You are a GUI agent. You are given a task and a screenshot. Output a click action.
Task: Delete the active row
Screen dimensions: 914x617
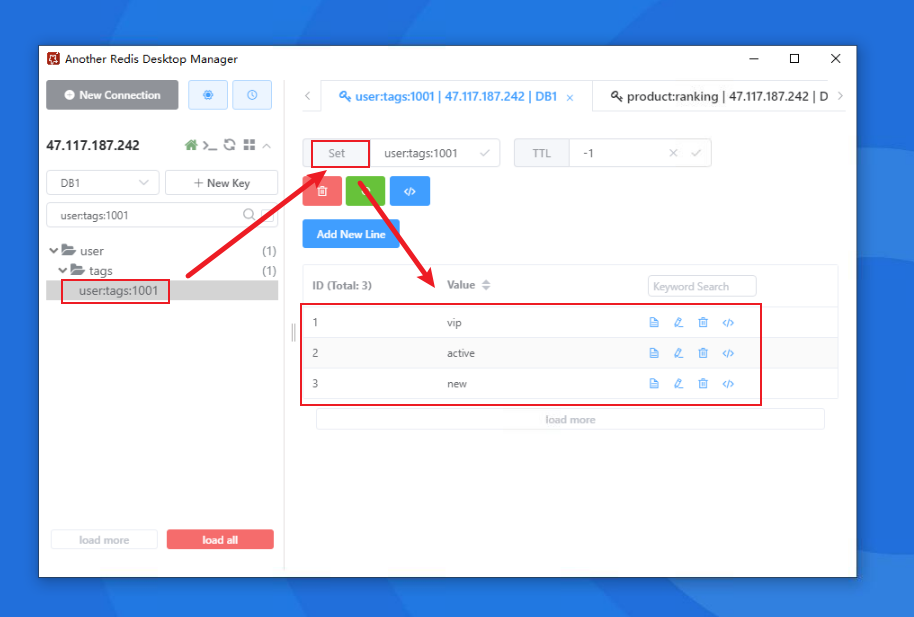click(x=703, y=353)
